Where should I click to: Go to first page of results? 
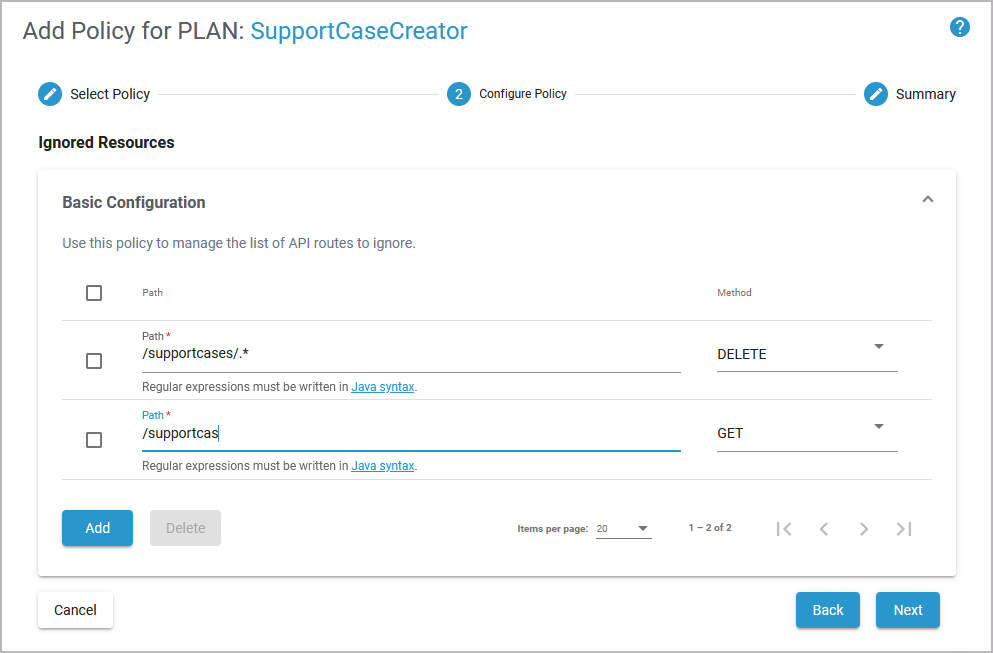tap(784, 529)
